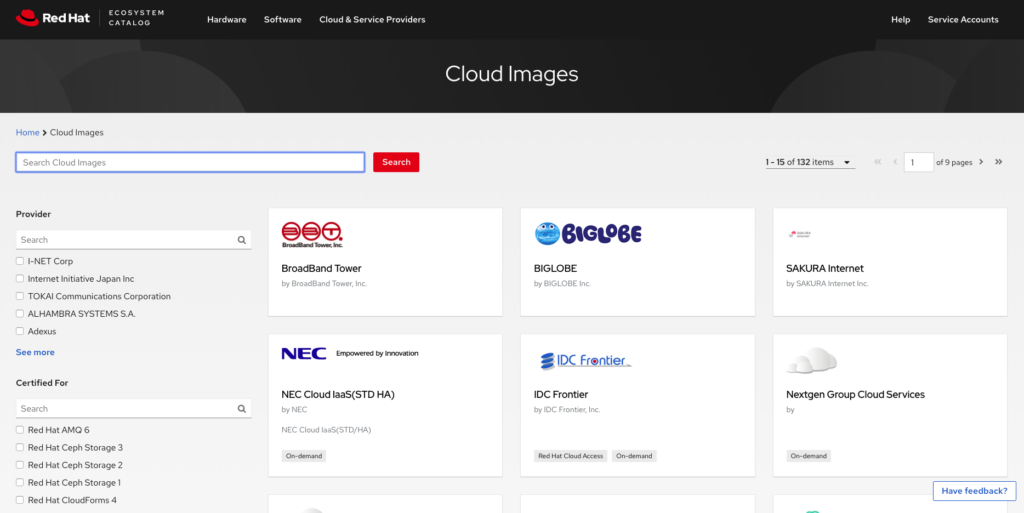Viewport: 1024px width, 513px height.
Task: Open the items-per-page dropdown
Action: pos(810,163)
